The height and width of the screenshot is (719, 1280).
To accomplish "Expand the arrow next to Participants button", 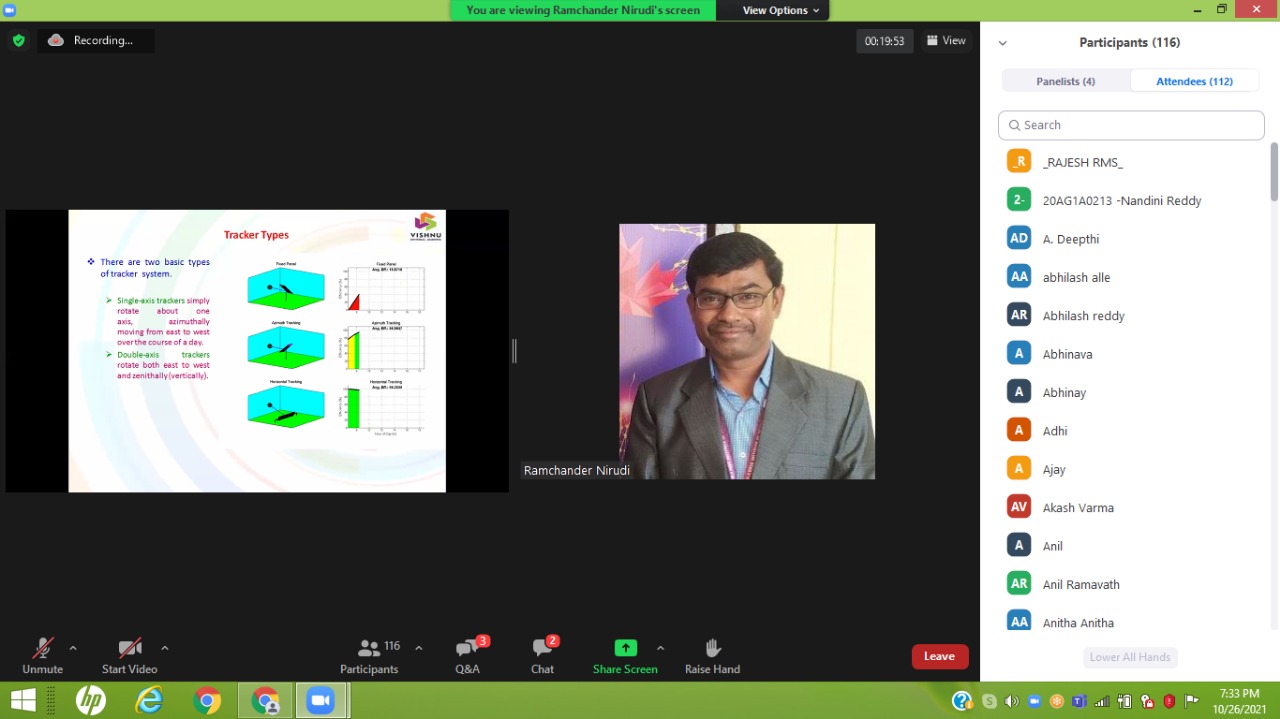I will [x=418, y=648].
